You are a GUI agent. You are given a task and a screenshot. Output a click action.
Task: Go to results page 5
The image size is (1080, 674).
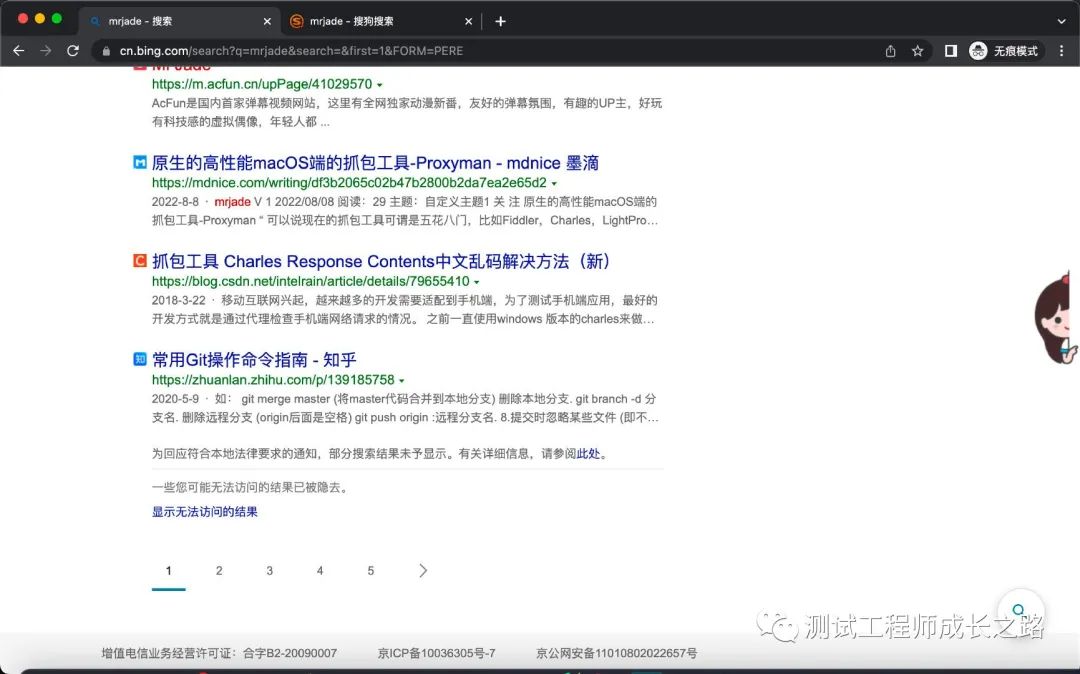371,571
